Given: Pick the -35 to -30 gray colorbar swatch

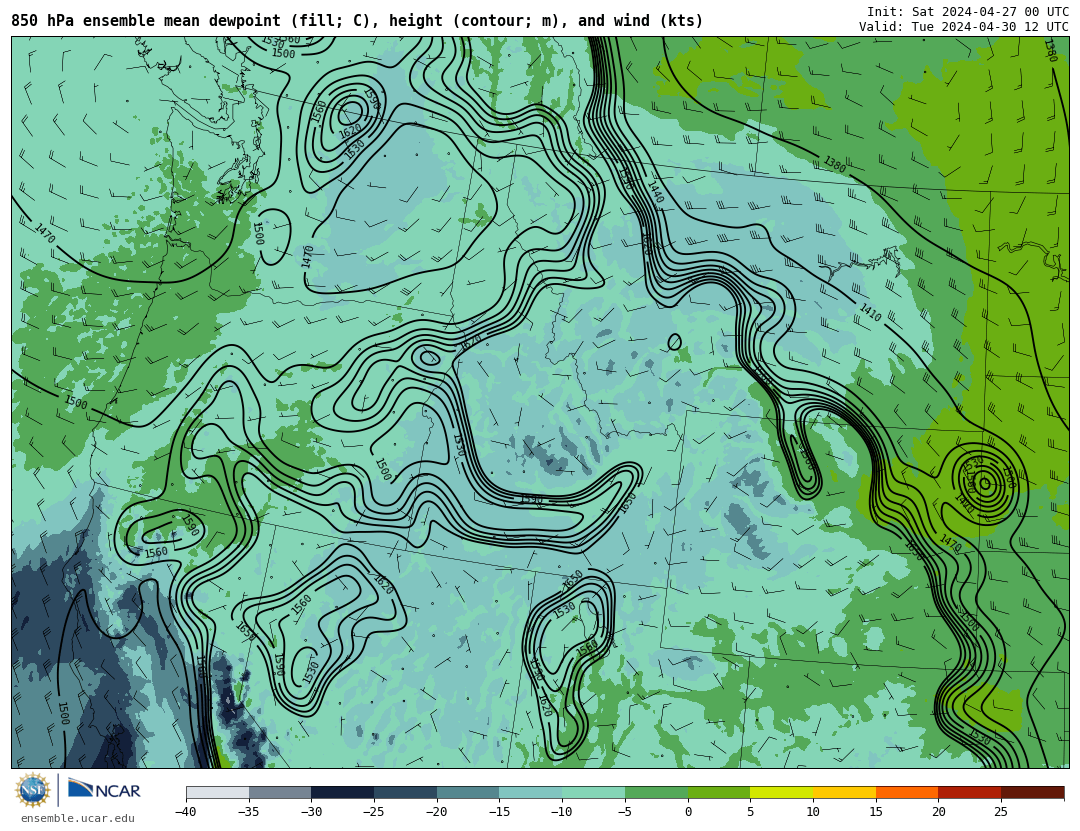Looking at the screenshot, I should (x=280, y=792).
